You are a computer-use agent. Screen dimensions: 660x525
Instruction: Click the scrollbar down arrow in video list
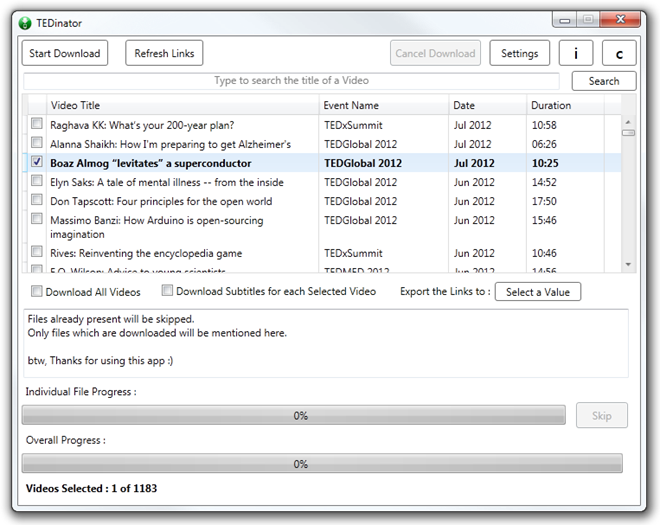point(628,264)
